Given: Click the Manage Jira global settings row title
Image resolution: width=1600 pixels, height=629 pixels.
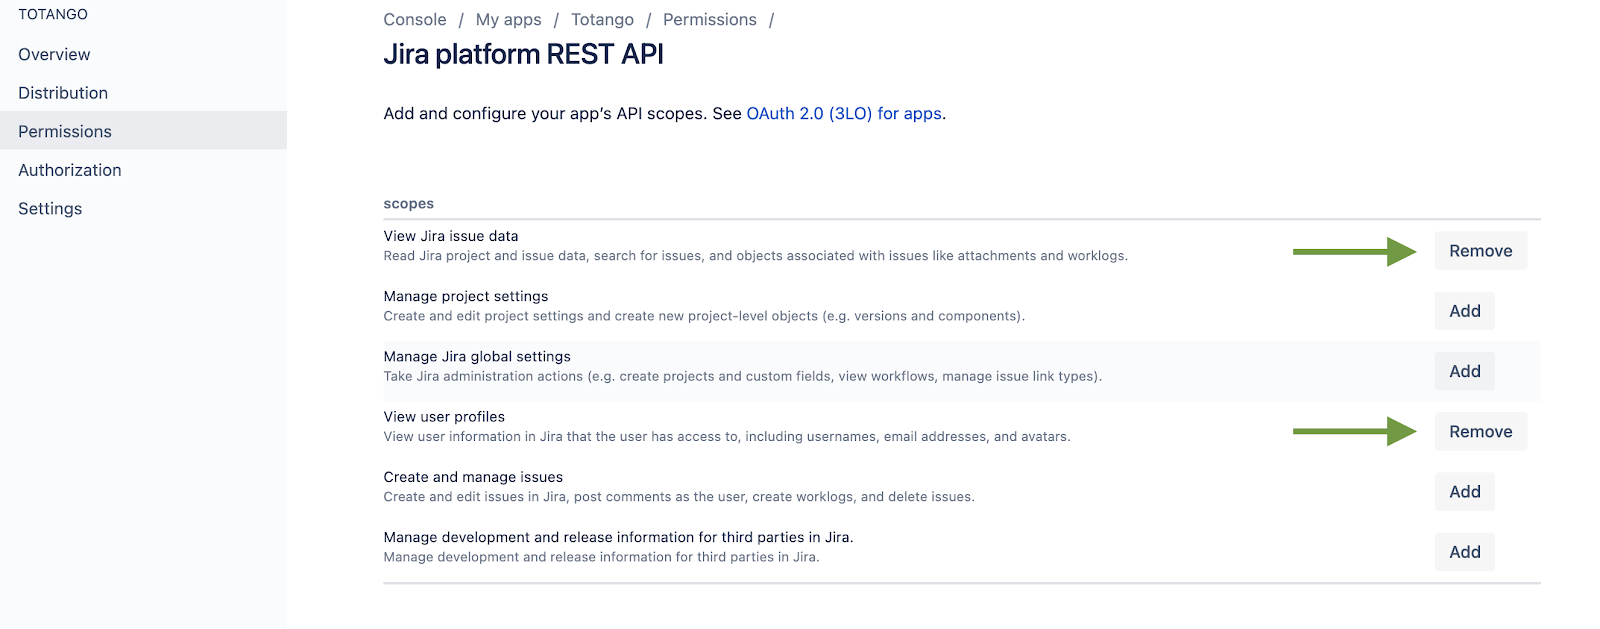Looking at the screenshot, I should (x=477, y=356).
